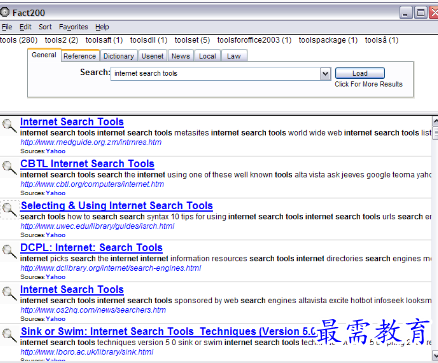Viewport: 438px width, 363px height.
Task: Click the dclibrary.org search-engines URL
Action: point(111,268)
